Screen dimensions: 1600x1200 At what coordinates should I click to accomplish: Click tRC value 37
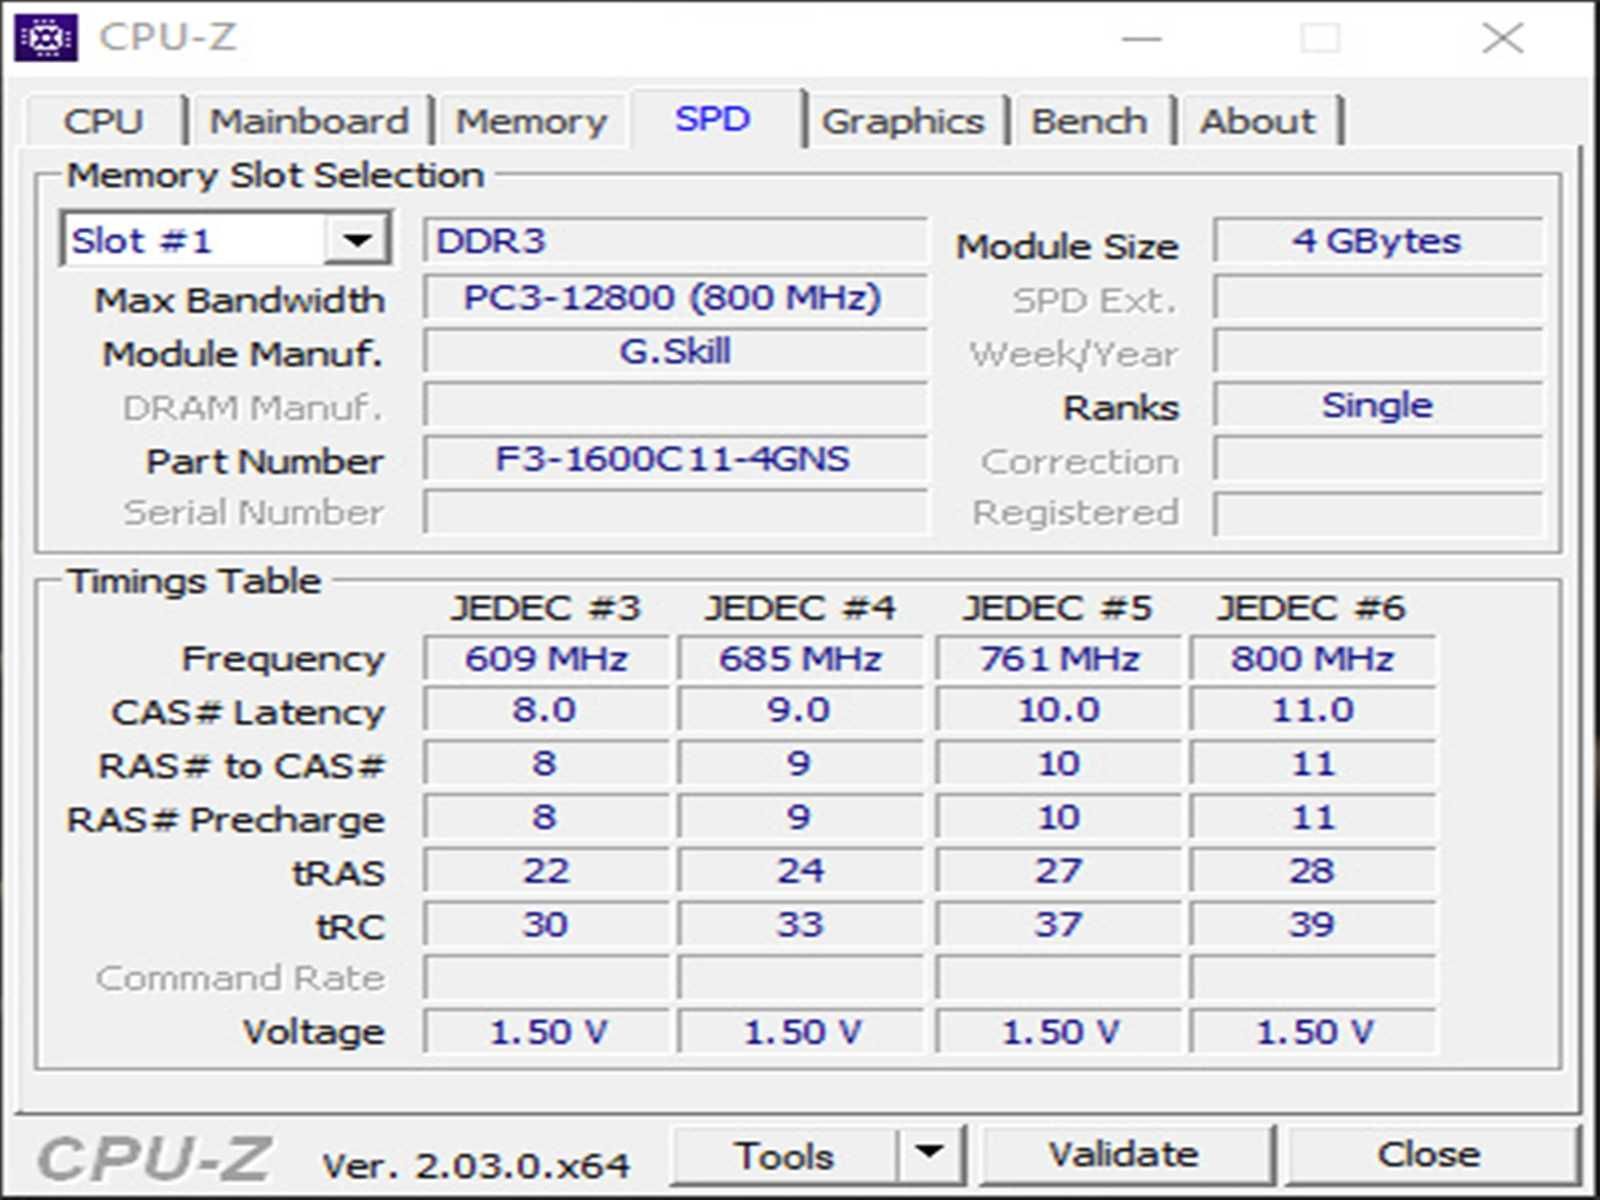(1058, 924)
